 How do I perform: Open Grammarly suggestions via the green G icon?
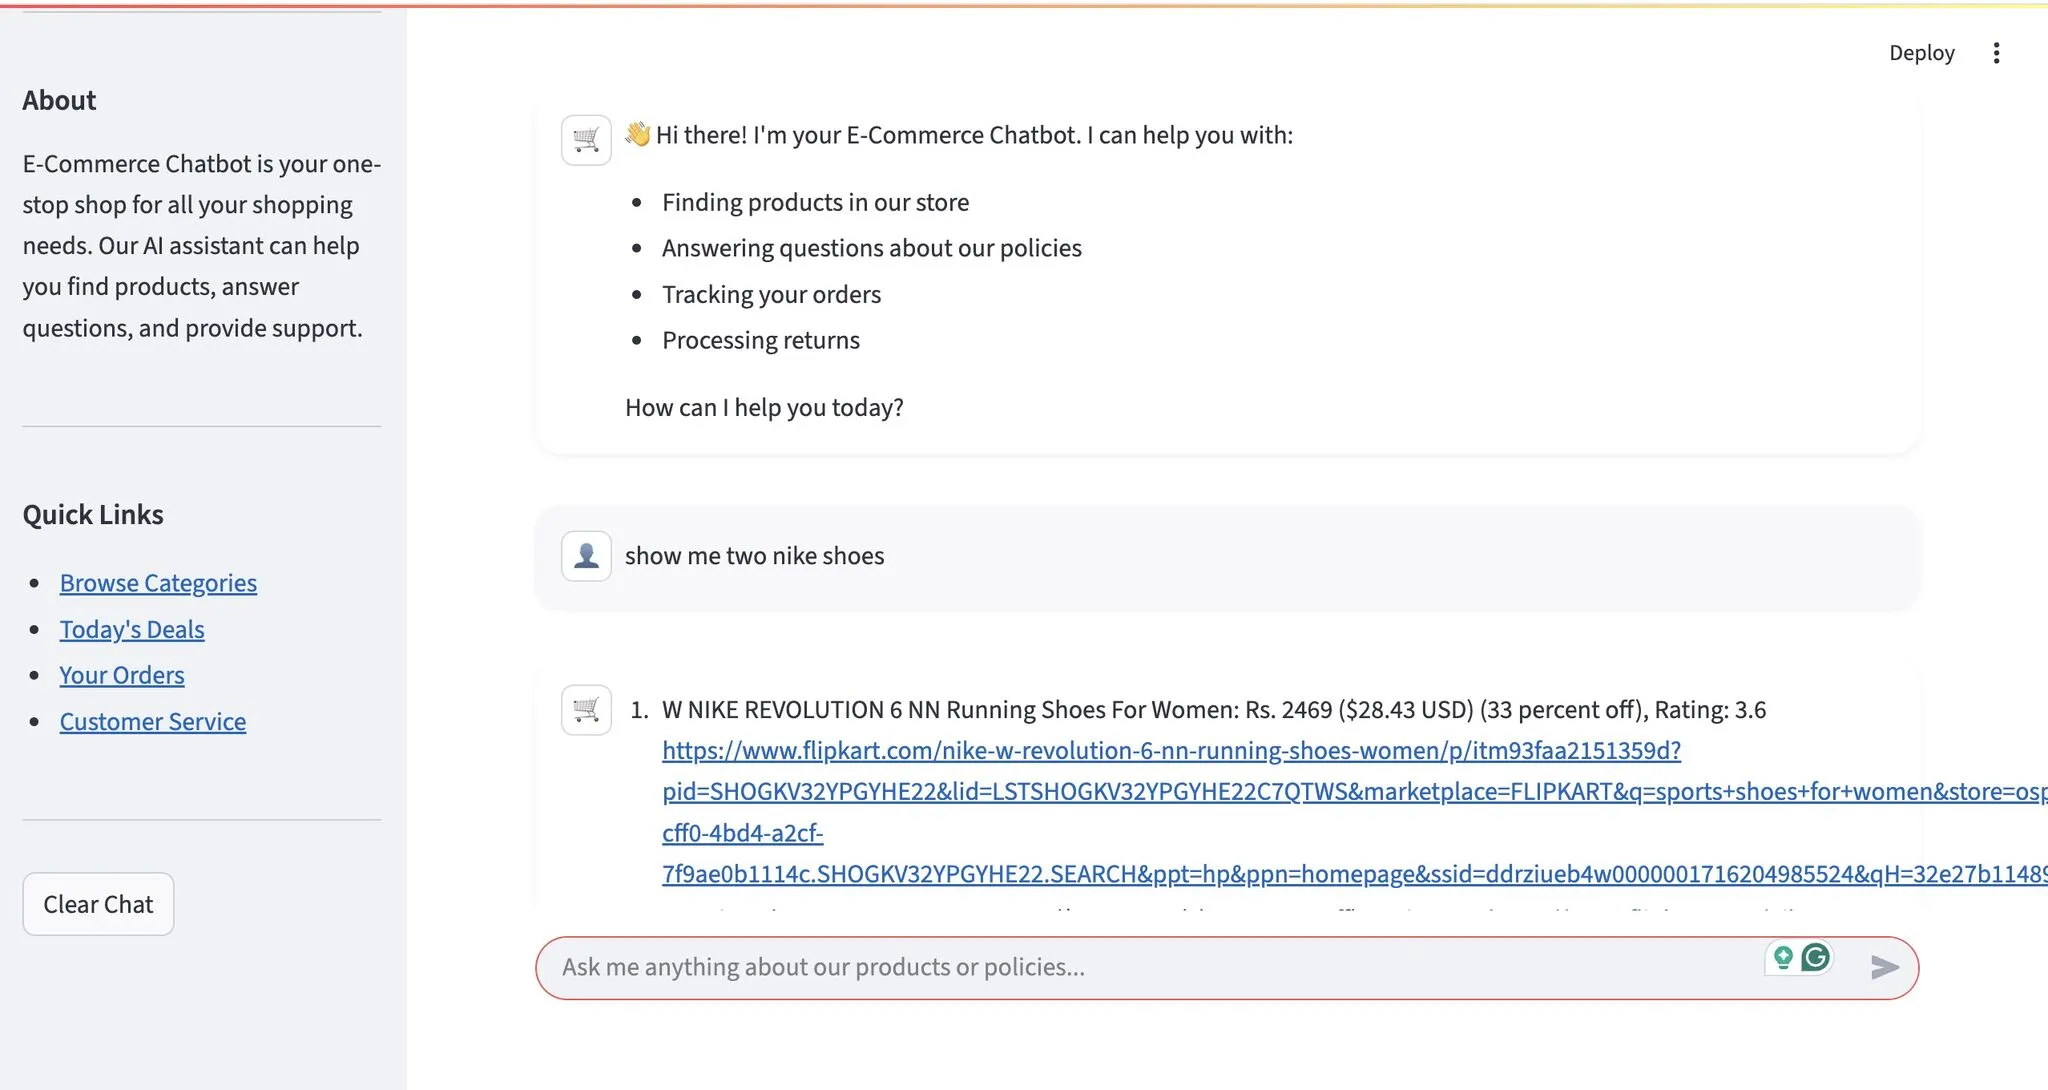pyautogui.click(x=1816, y=957)
